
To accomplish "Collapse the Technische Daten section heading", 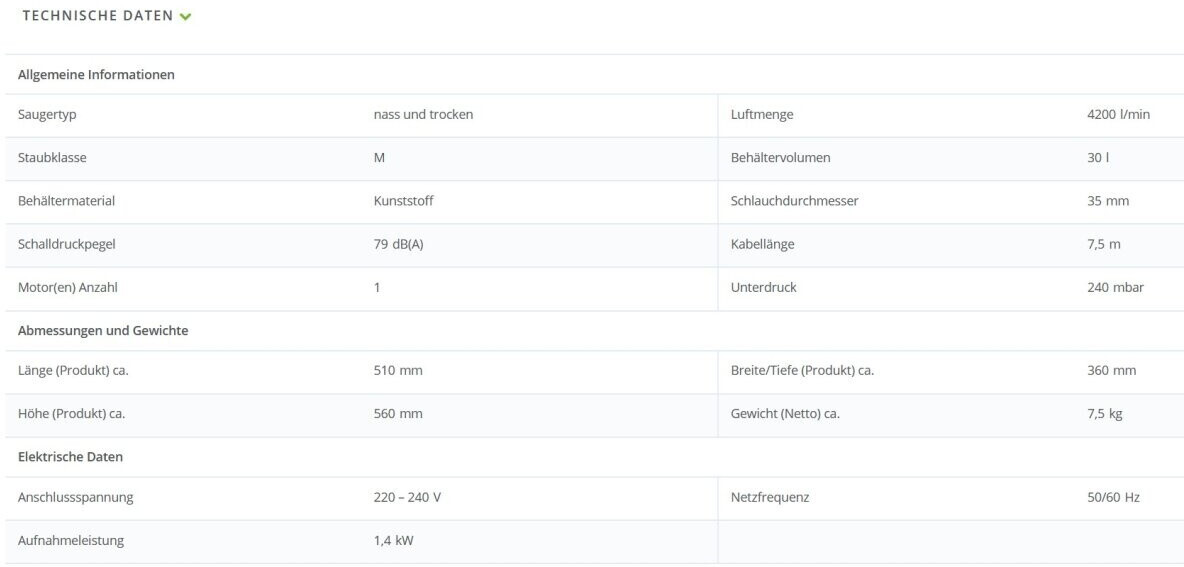I will click(x=97, y=16).
